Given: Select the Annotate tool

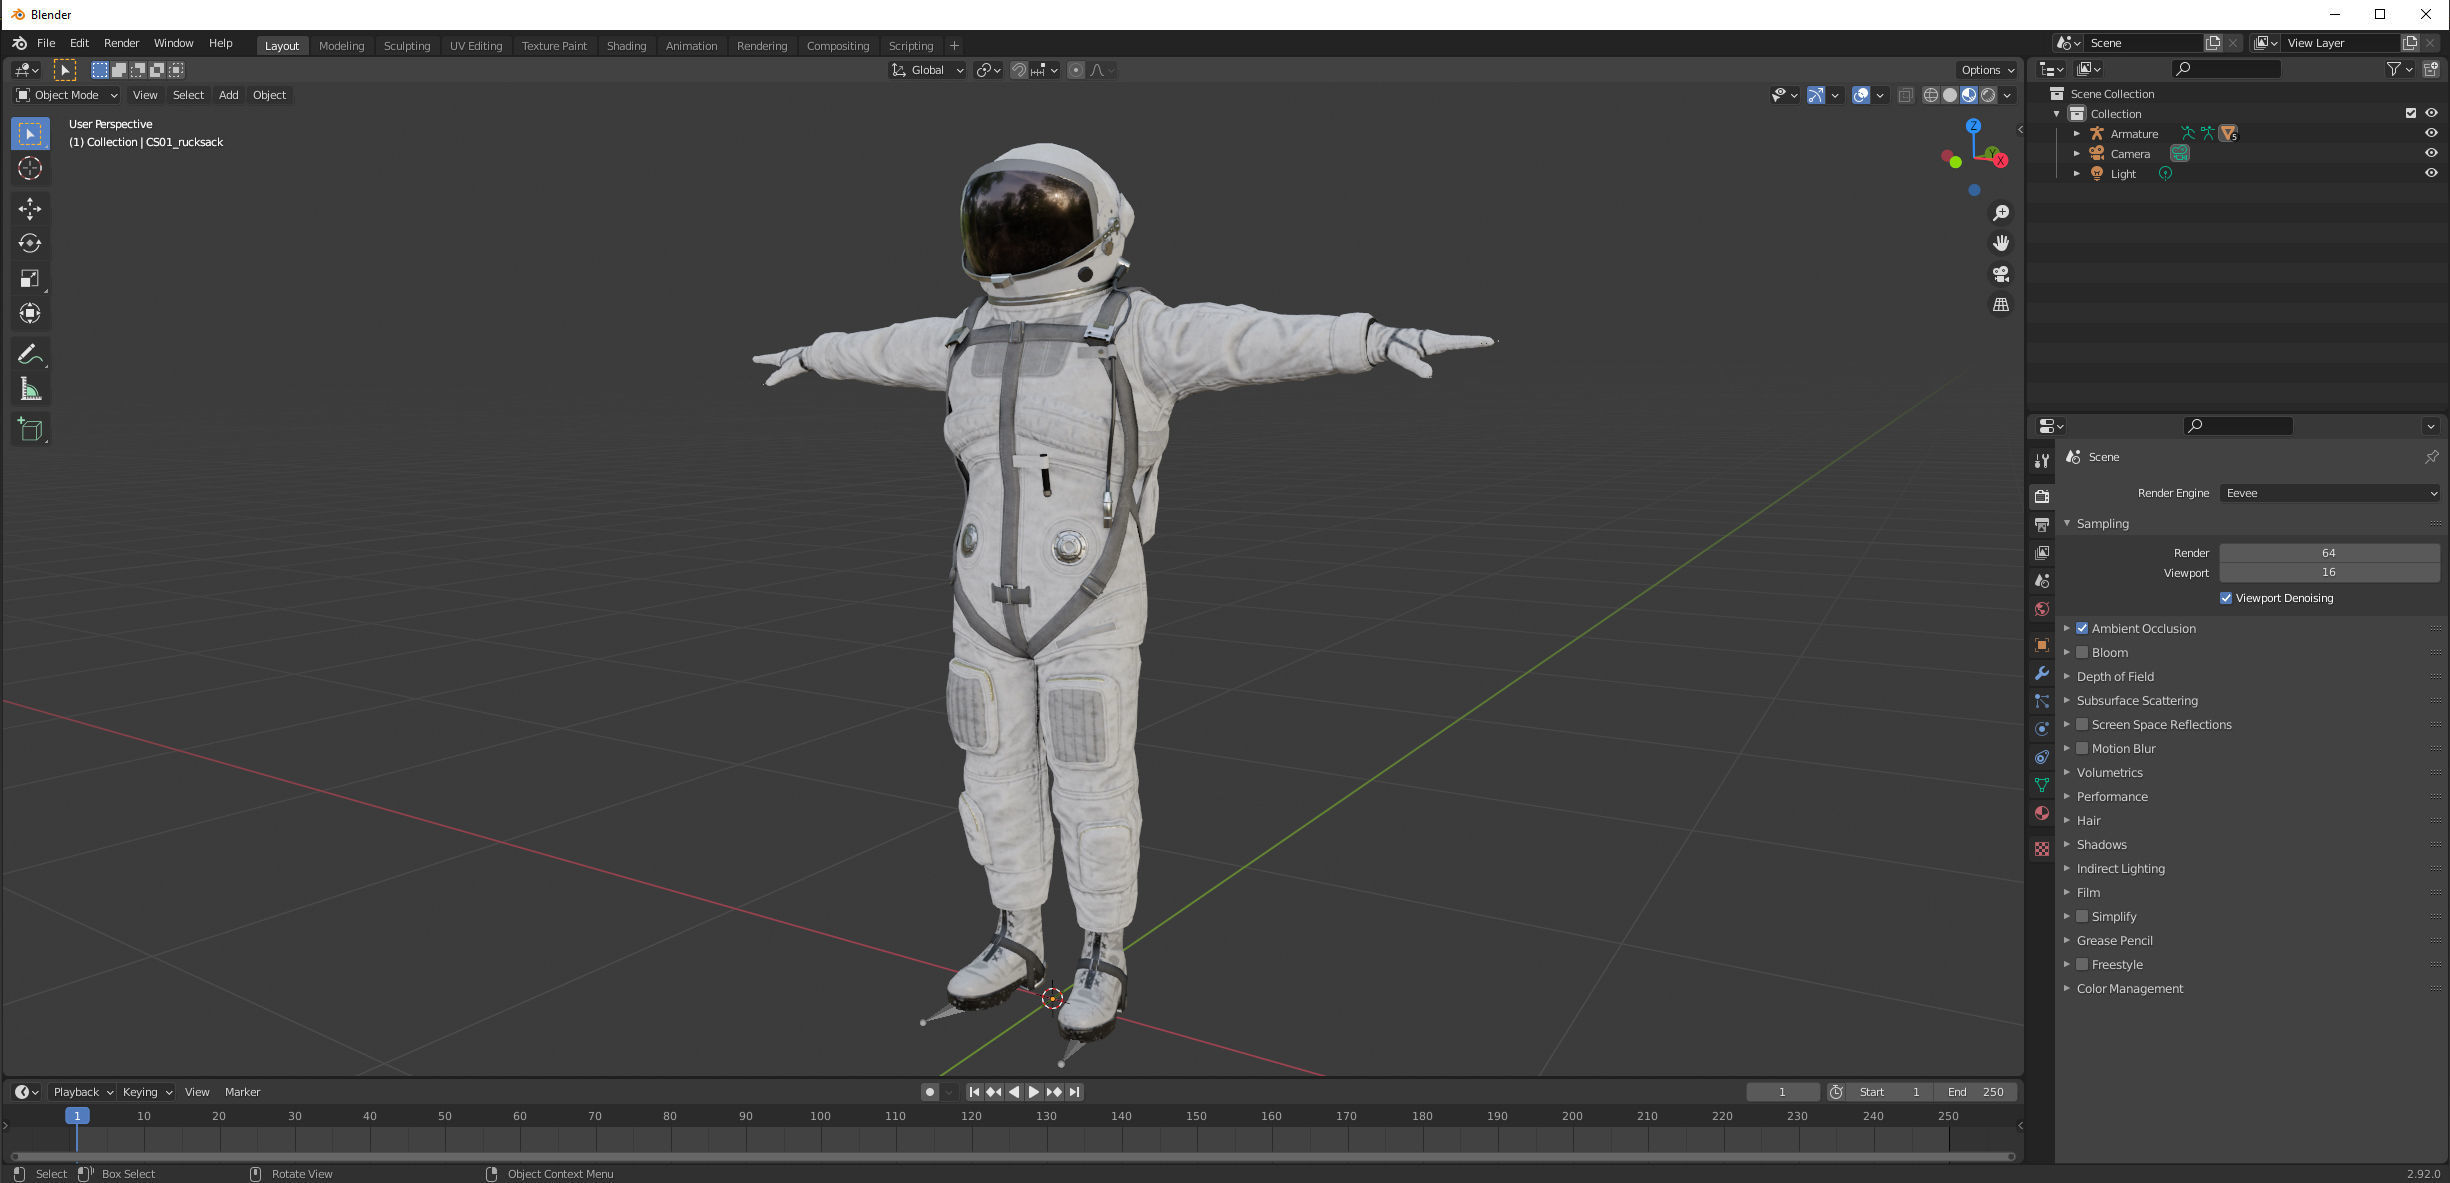Looking at the screenshot, I should 30,354.
